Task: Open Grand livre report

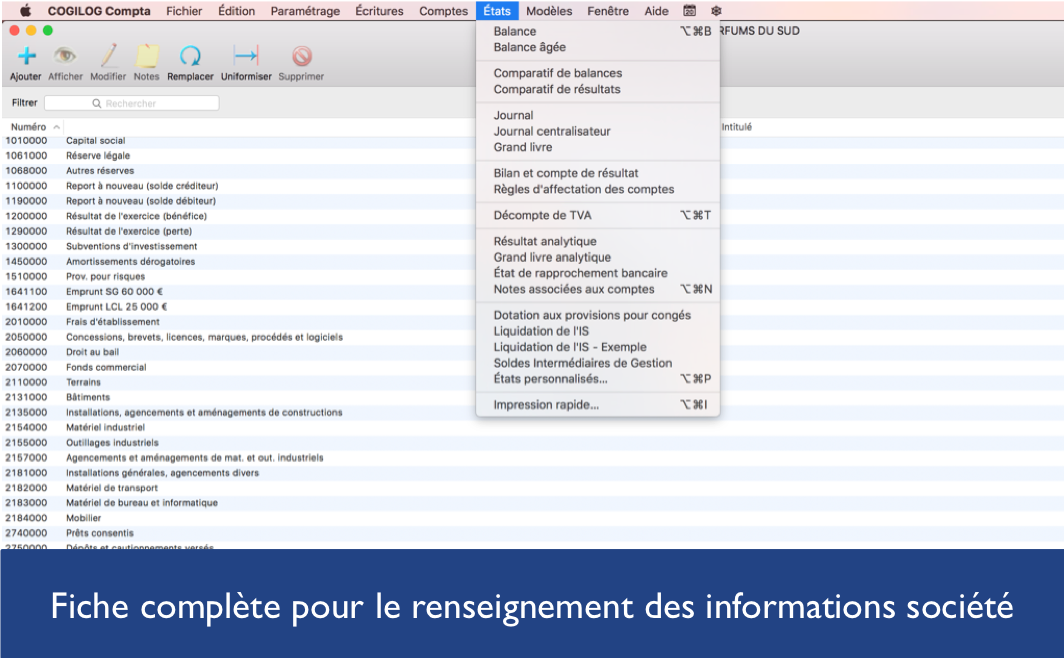Action: pyautogui.click(x=598, y=147)
